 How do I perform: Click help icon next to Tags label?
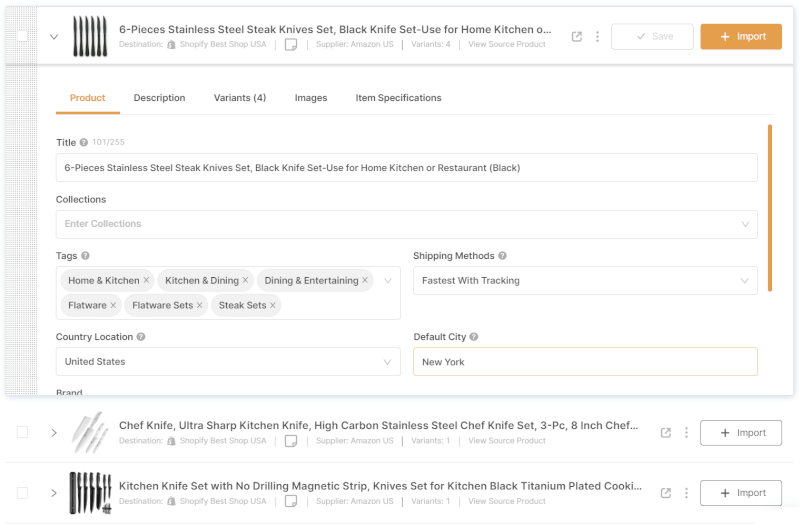[x=85, y=256]
